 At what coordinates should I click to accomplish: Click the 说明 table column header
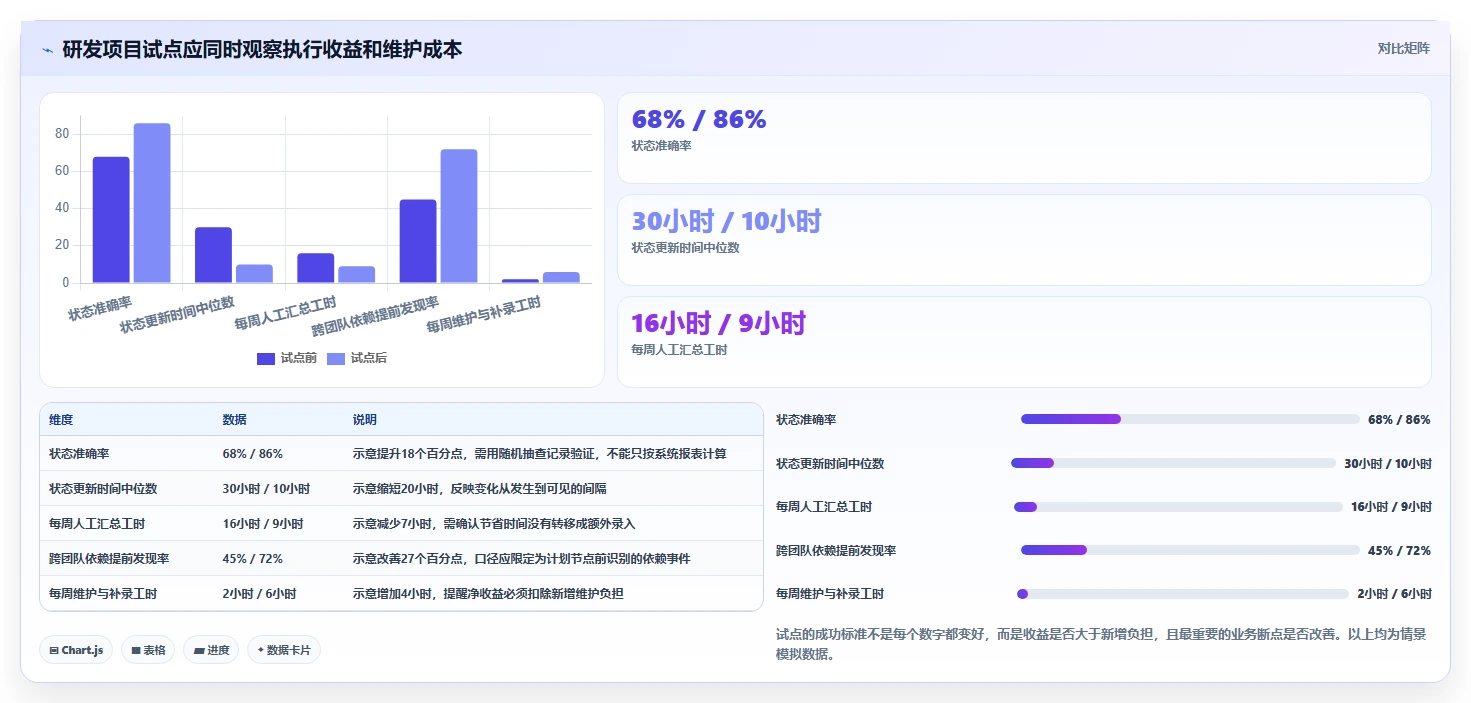pyautogui.click(x=365, y=420)
